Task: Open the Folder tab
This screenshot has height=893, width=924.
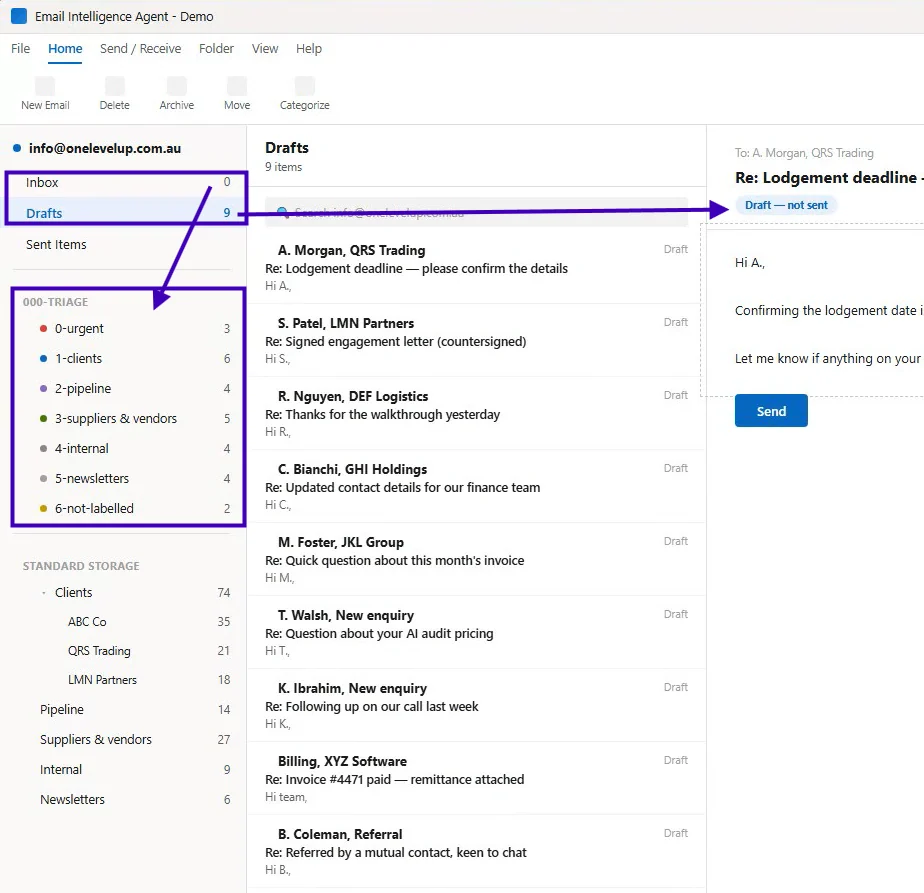Action: click(216, 48)
